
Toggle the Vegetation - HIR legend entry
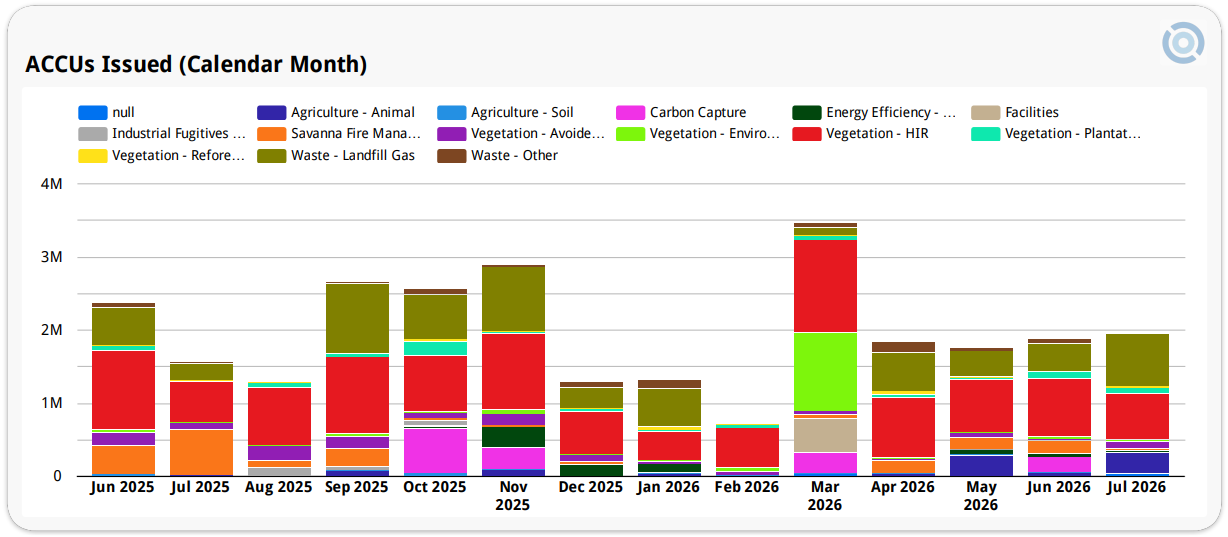tap(860, 133)
